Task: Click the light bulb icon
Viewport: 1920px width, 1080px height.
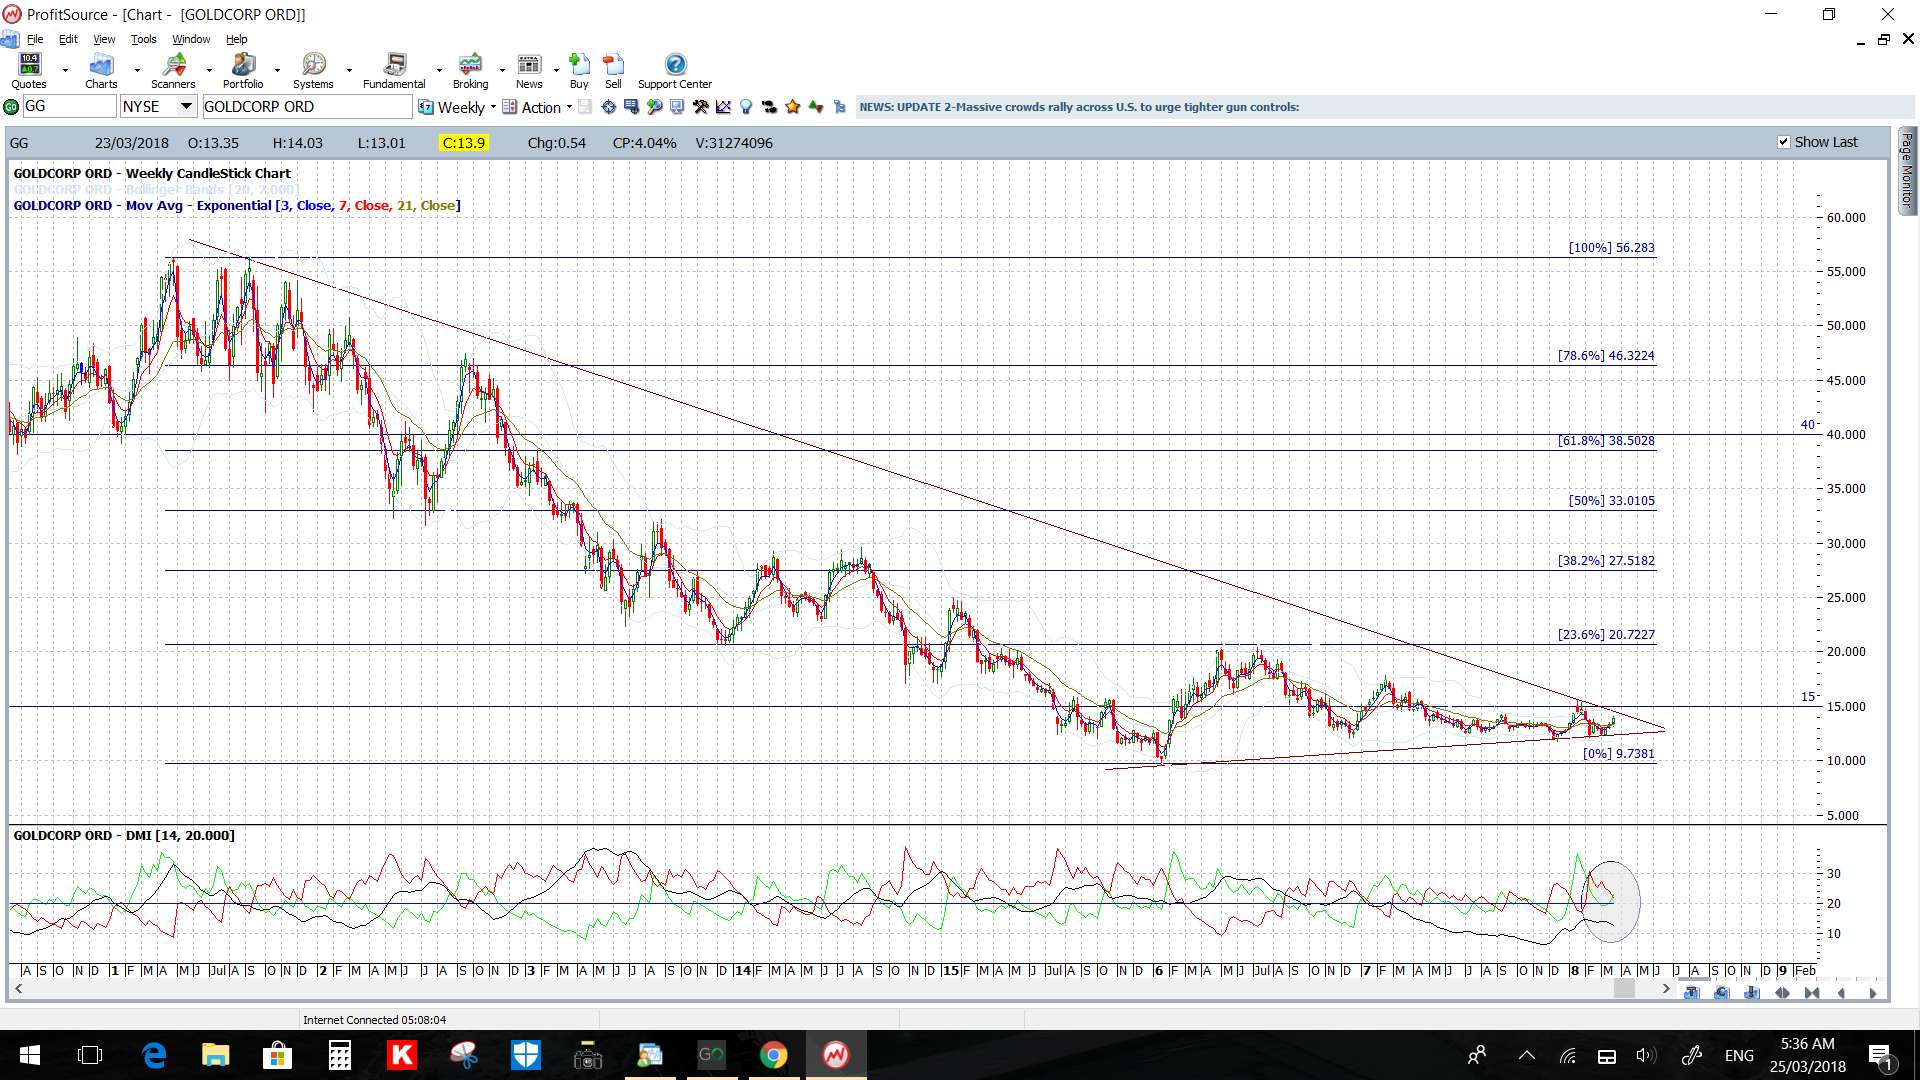Action: point(746,107)
